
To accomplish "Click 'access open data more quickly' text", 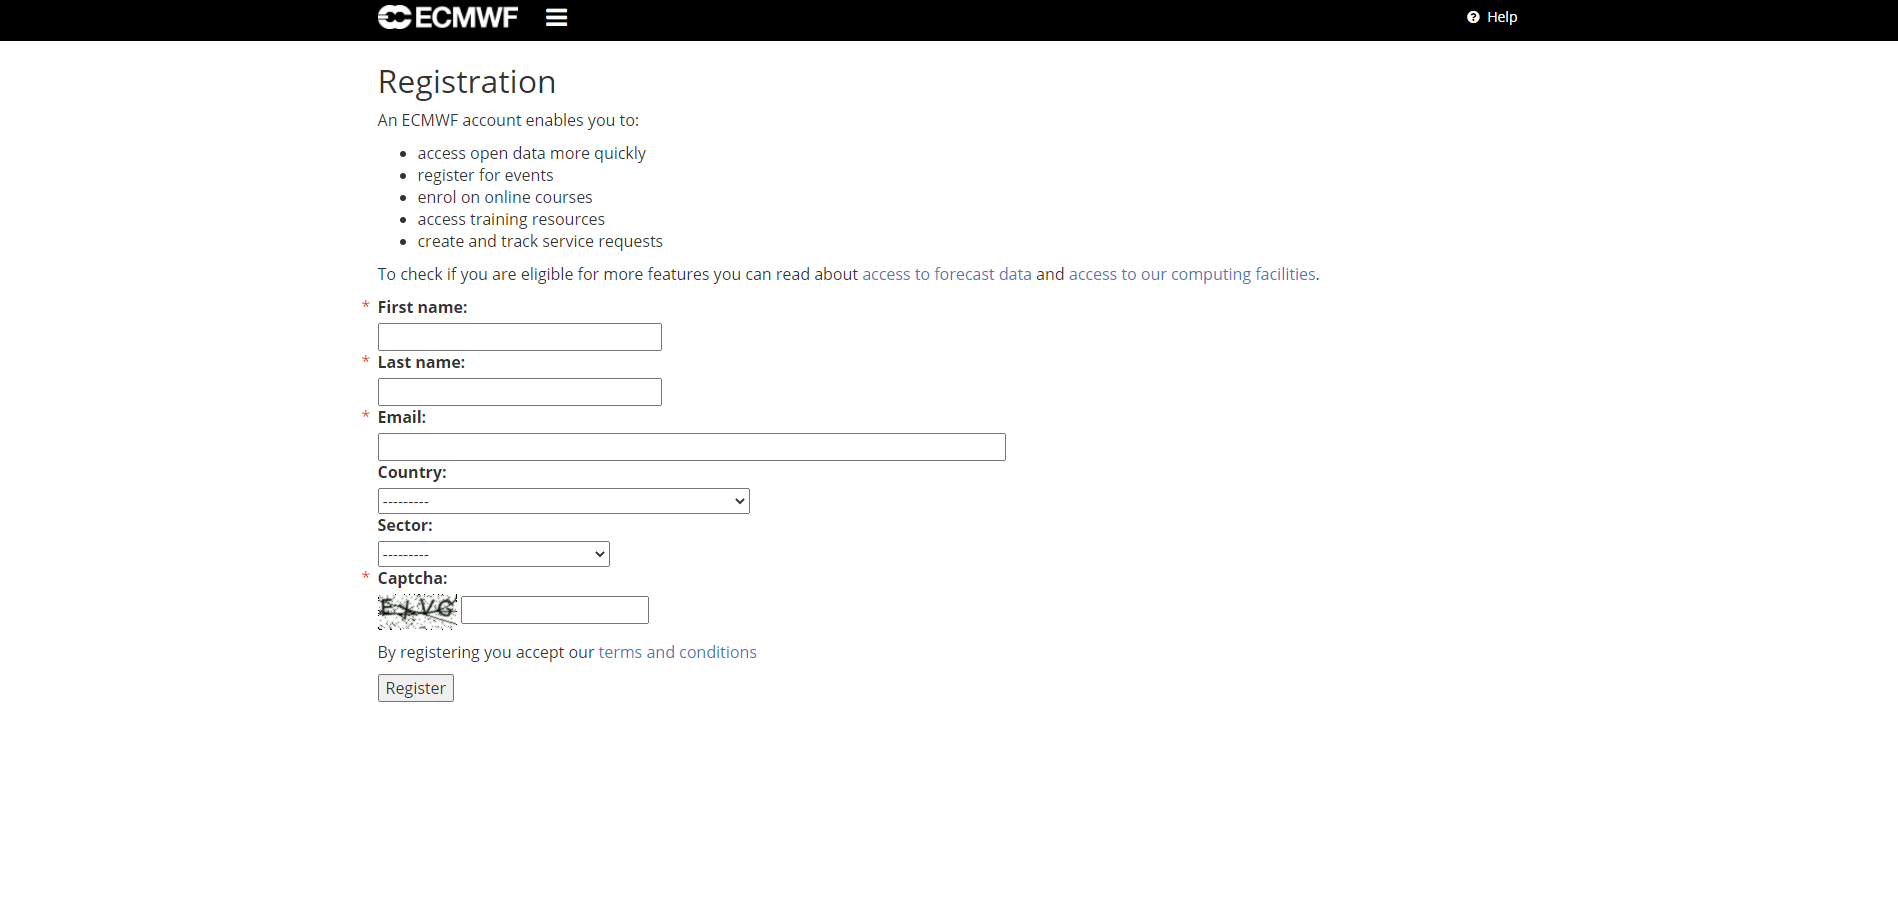I will tap(531, 153).
